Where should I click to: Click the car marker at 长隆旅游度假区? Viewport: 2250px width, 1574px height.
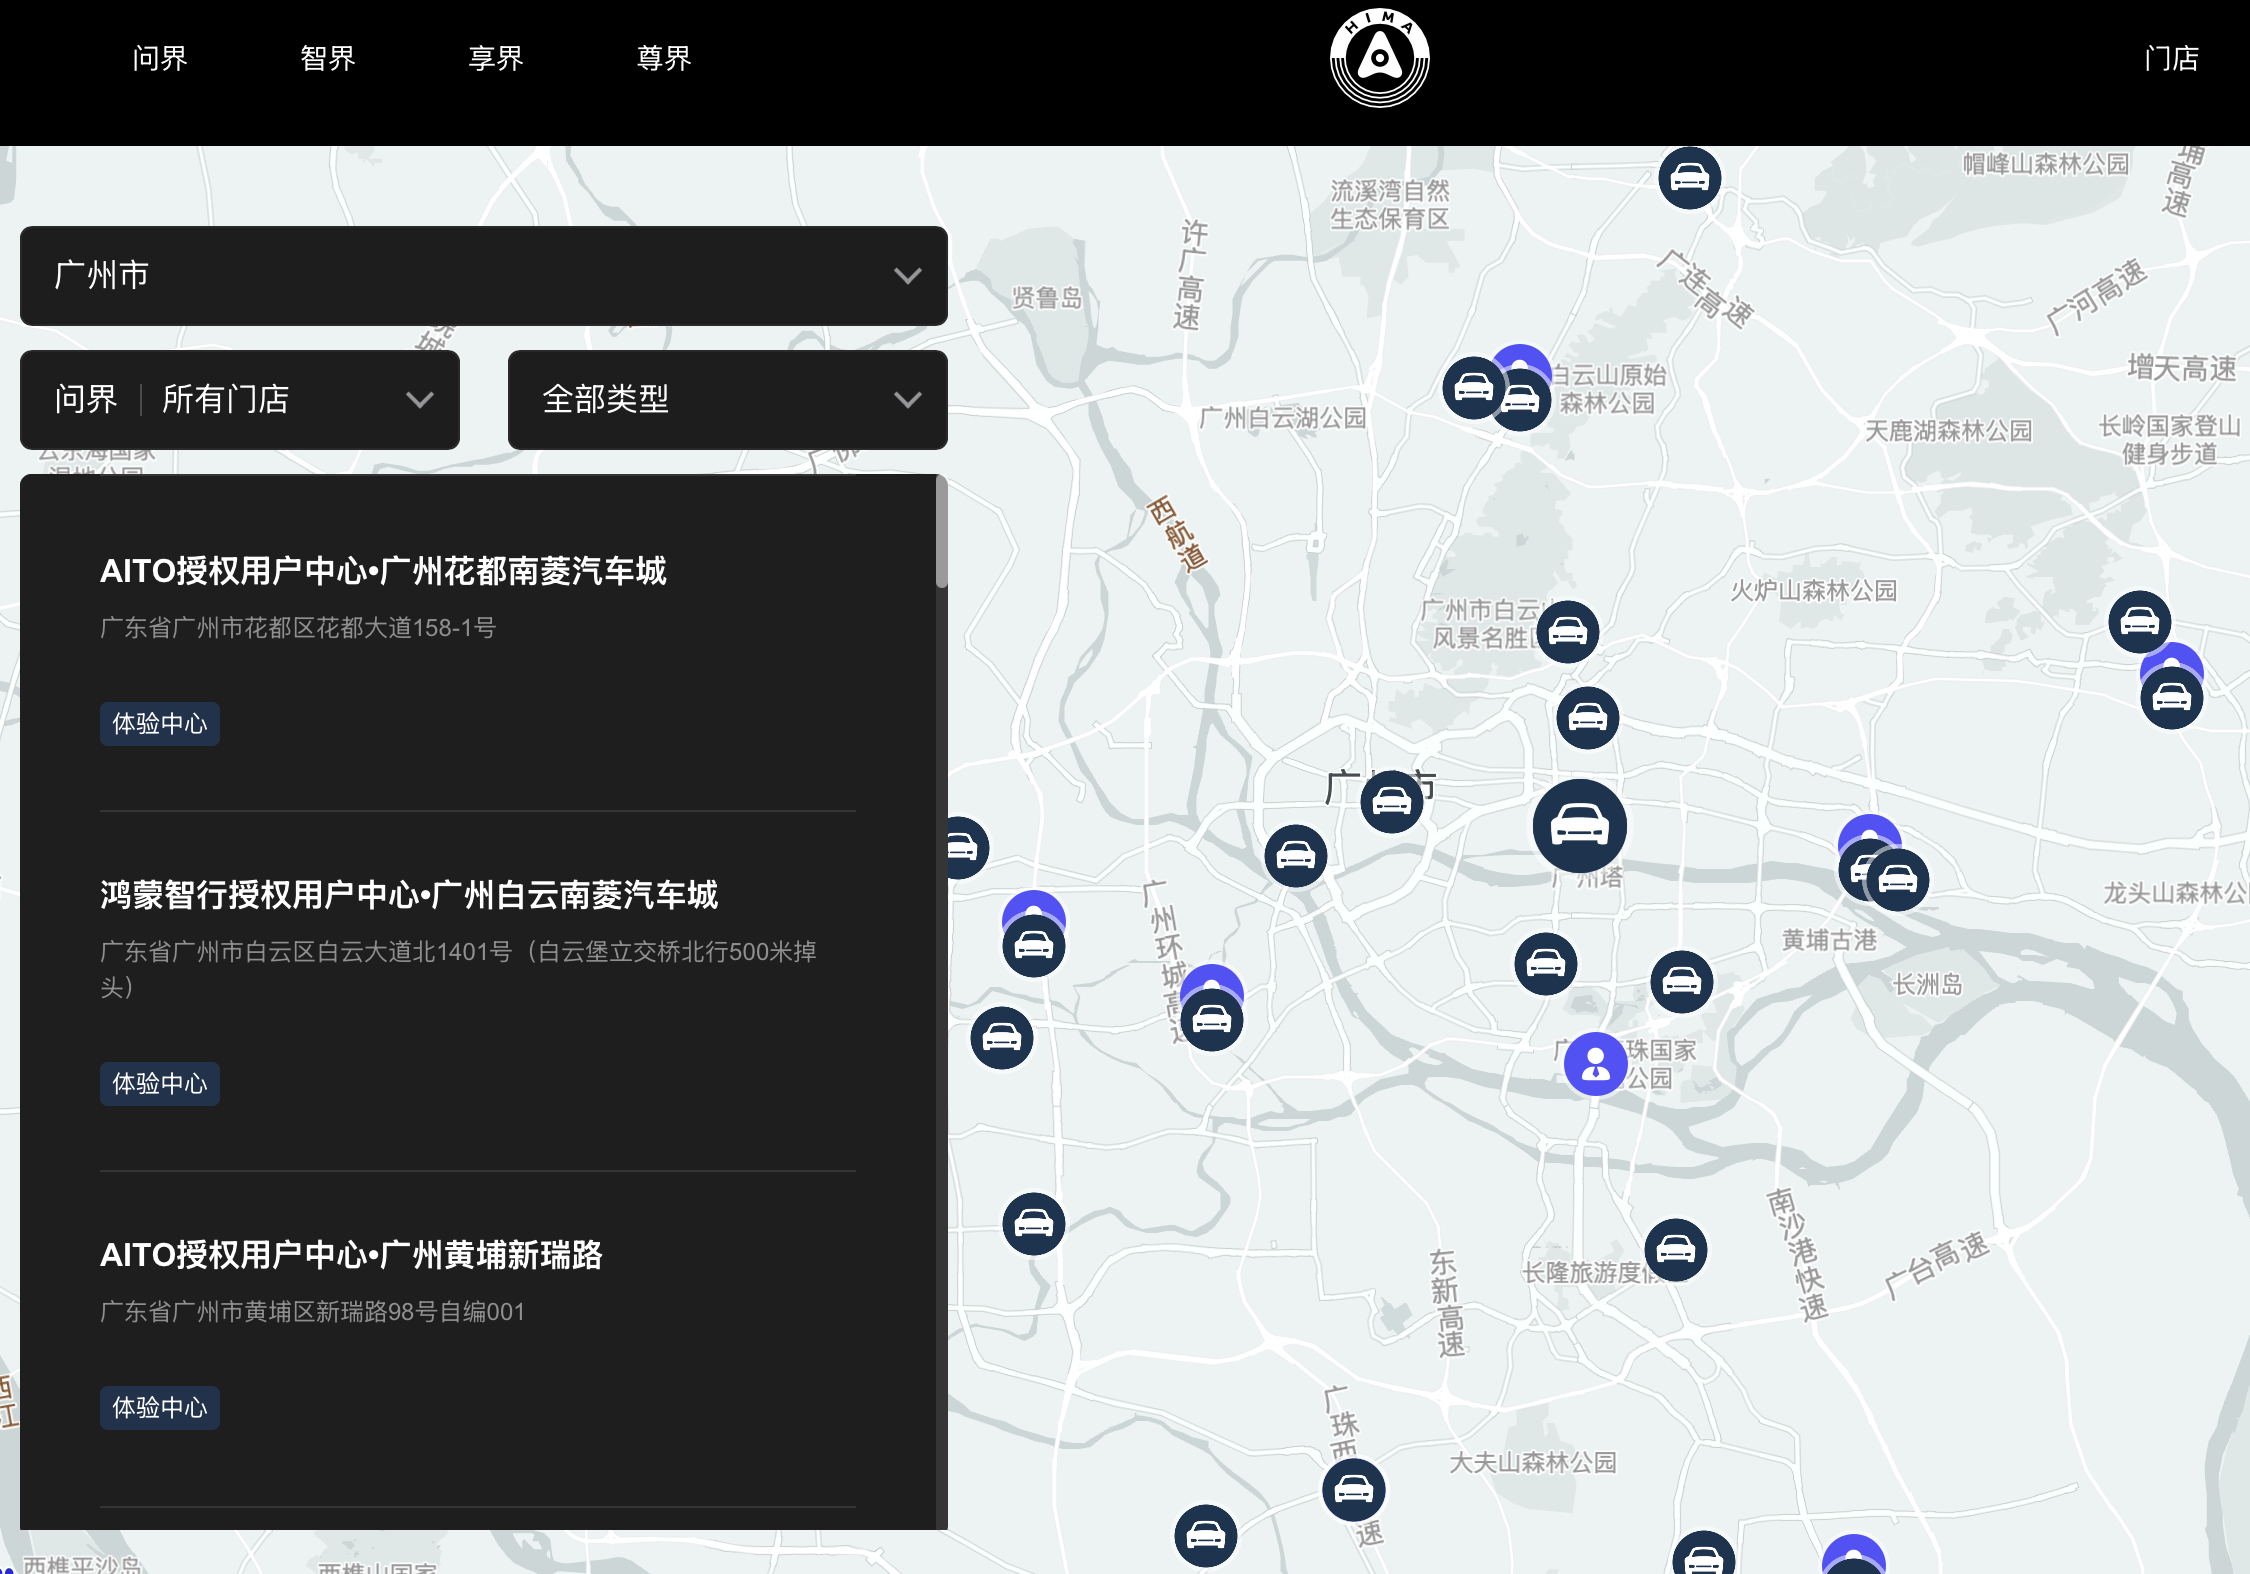tap(1676, 1250)
